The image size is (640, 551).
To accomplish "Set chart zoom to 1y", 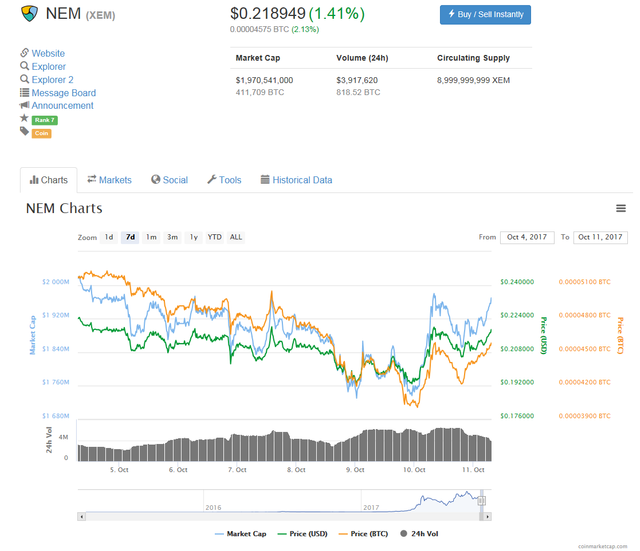I will pyautogui.click(x=194, y=237).
